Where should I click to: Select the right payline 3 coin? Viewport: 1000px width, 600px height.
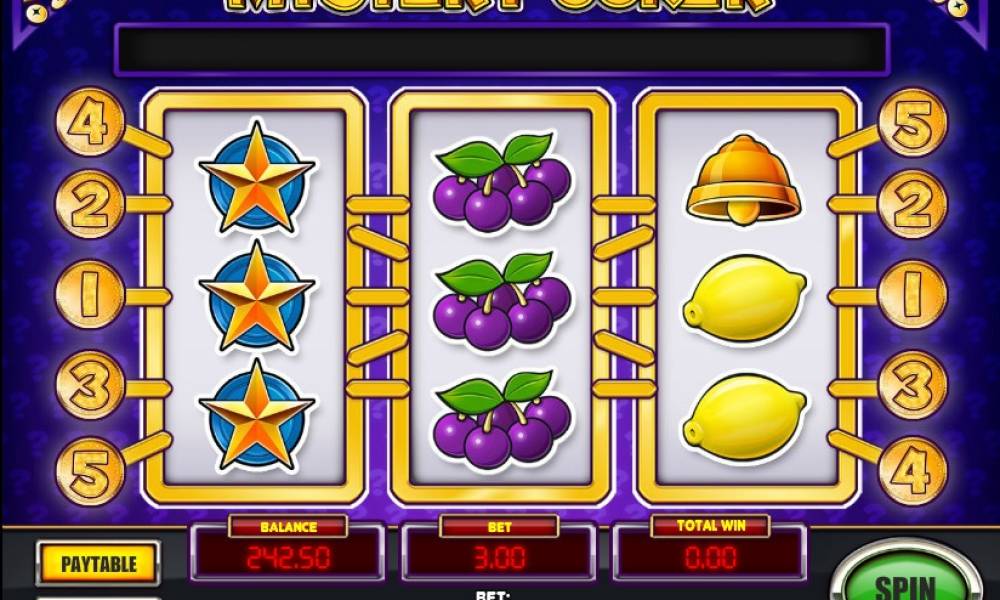(913, 385)
